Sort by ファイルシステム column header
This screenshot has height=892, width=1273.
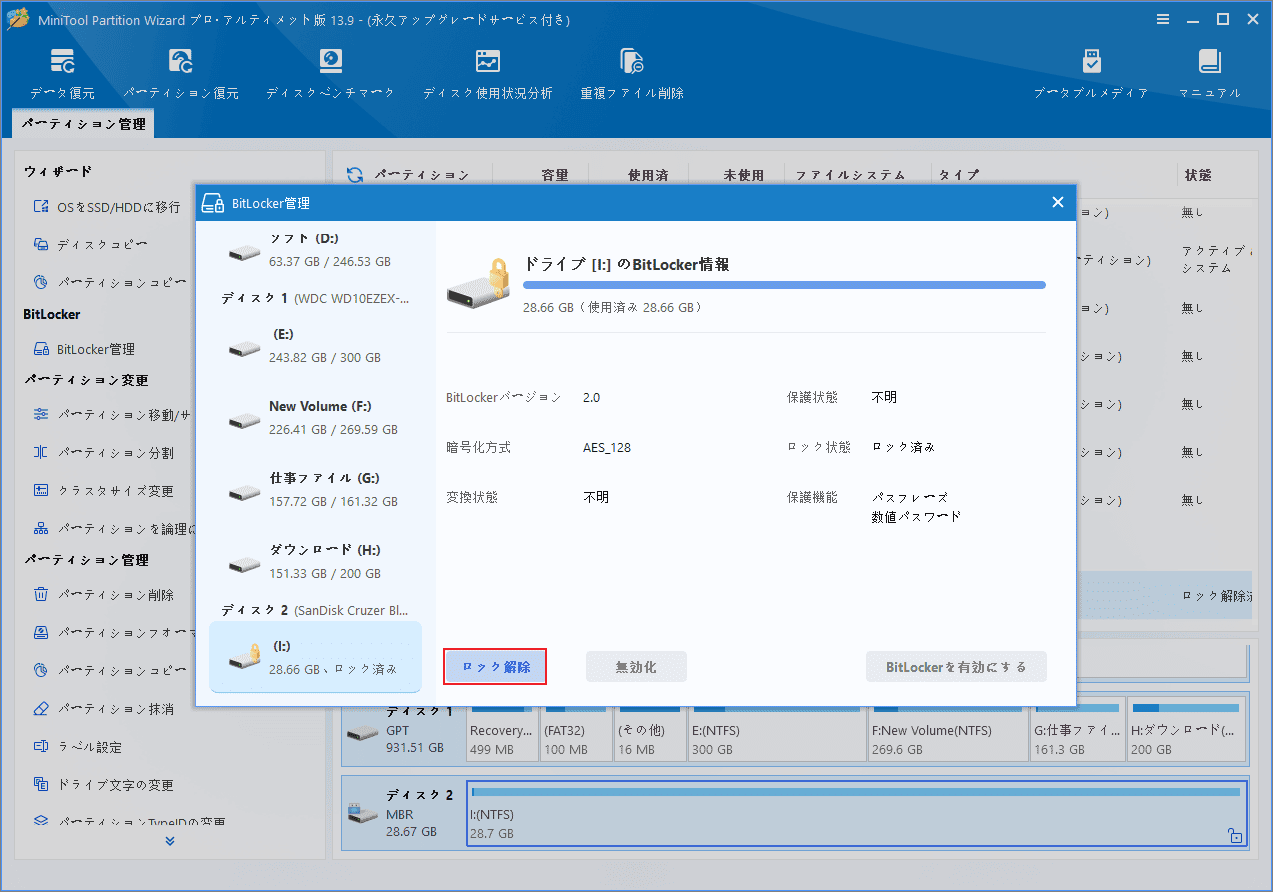click(850, 175)
